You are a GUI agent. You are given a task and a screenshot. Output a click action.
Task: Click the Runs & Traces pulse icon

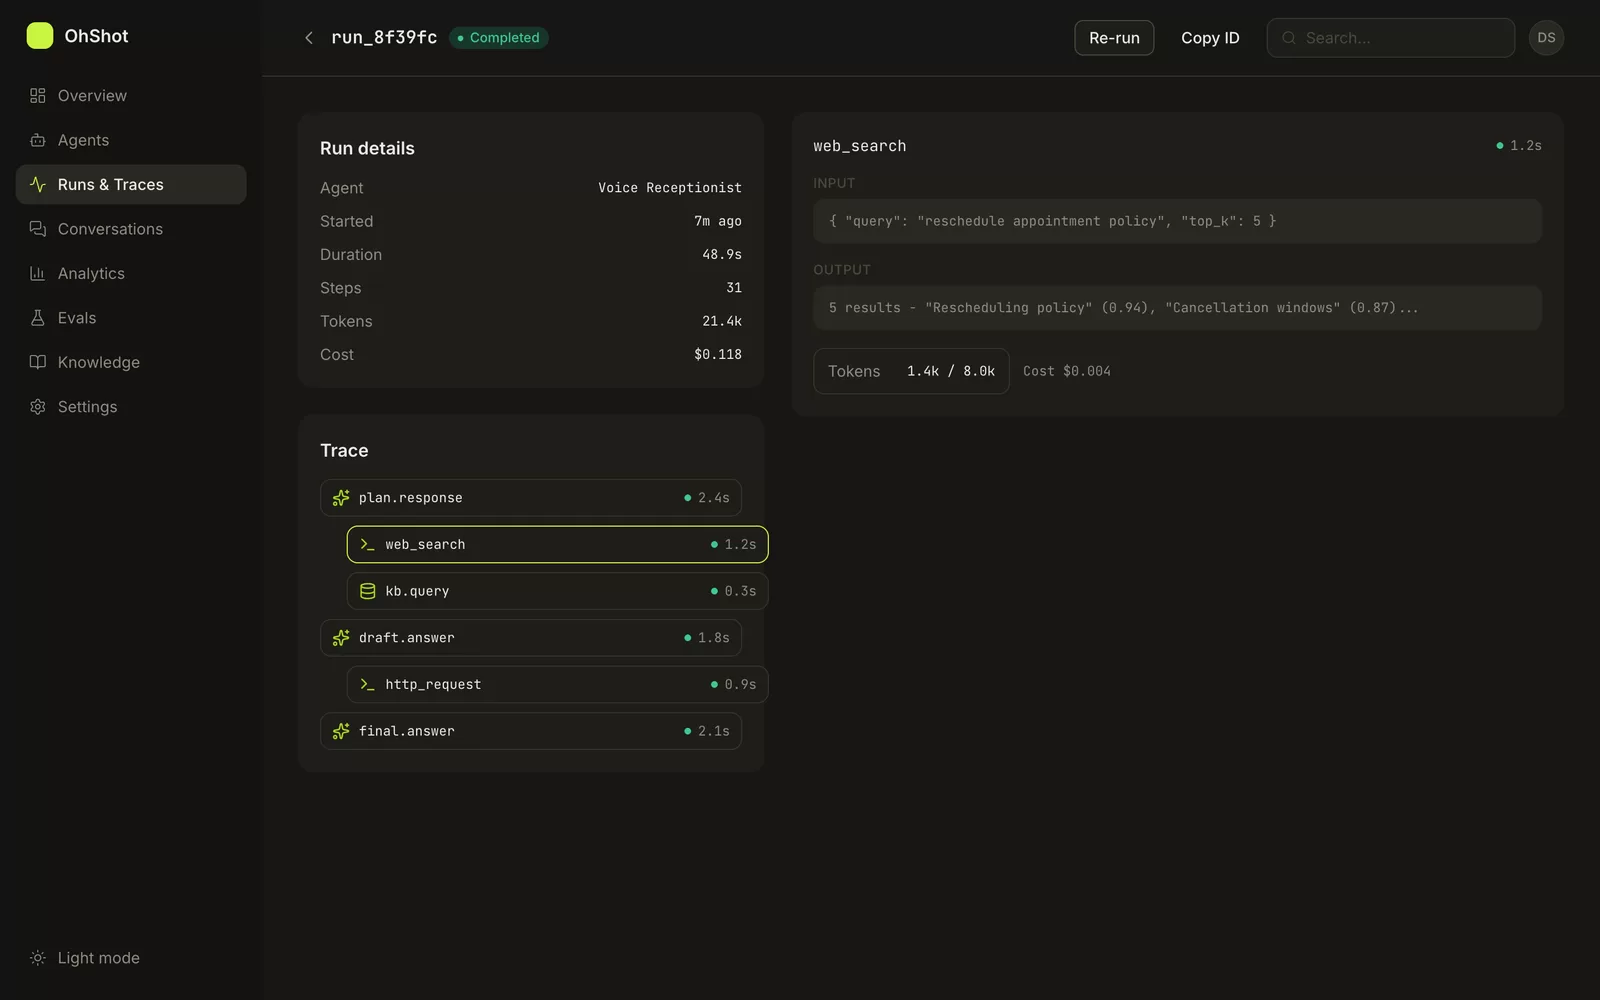pos(38,185)
